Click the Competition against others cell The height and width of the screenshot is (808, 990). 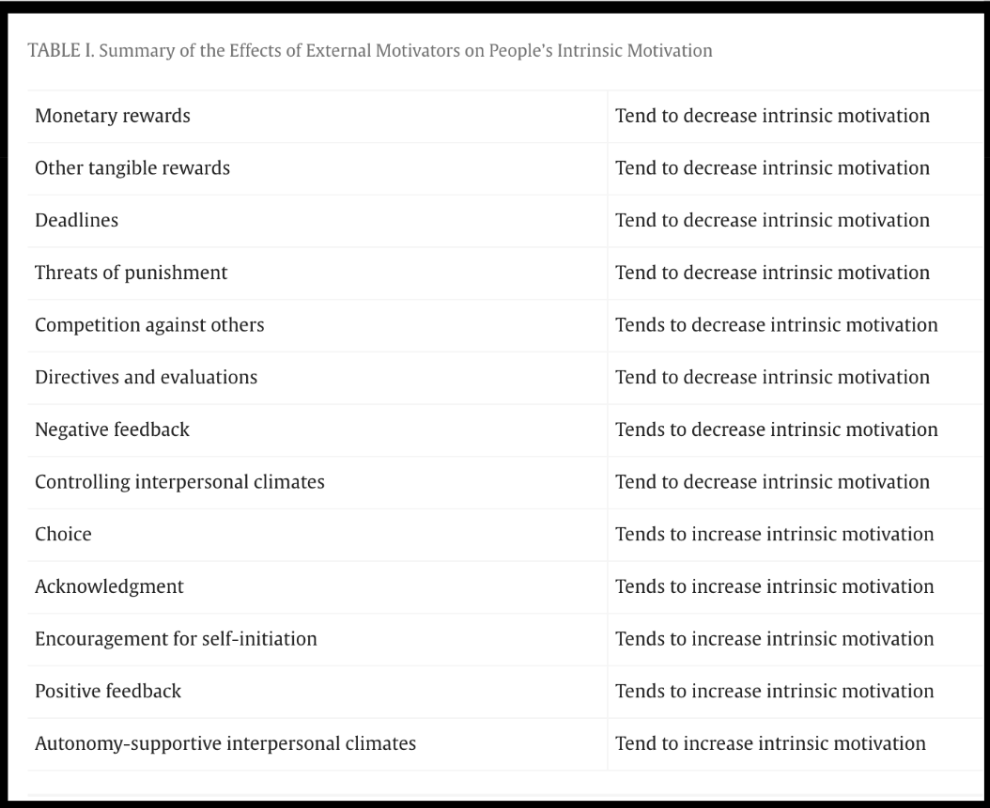tap(149, 325)
